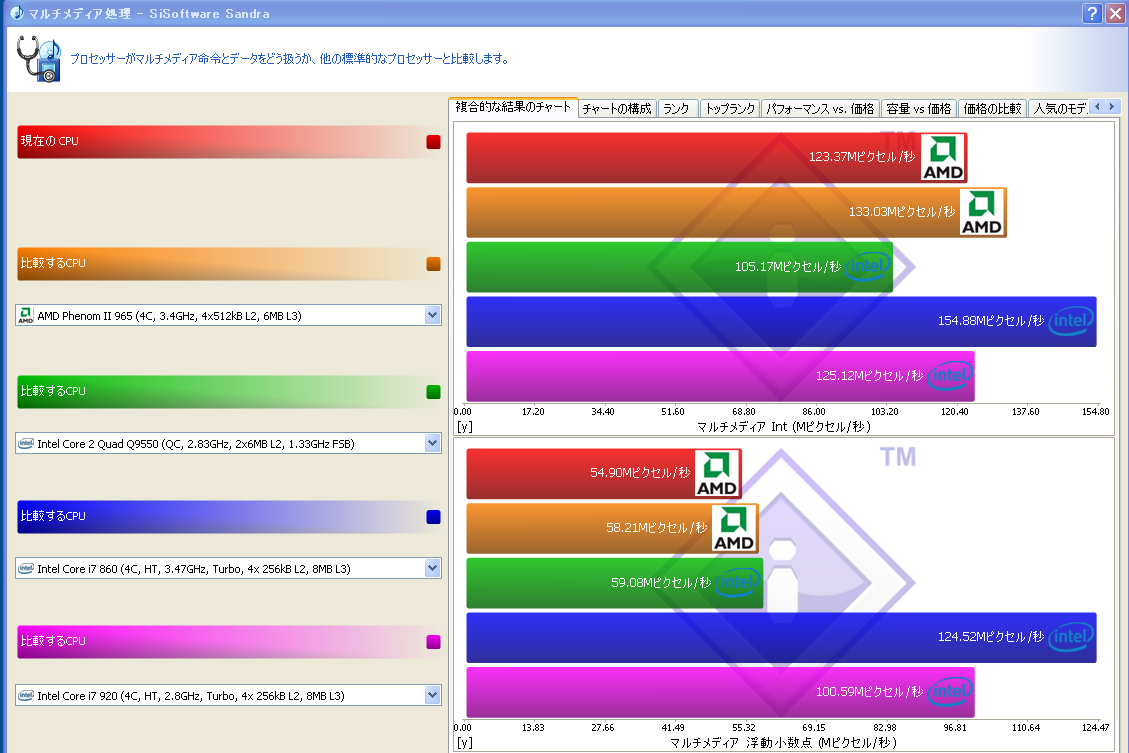Click the 124.52Mピクセル/秒 value label

pos(991,637)
